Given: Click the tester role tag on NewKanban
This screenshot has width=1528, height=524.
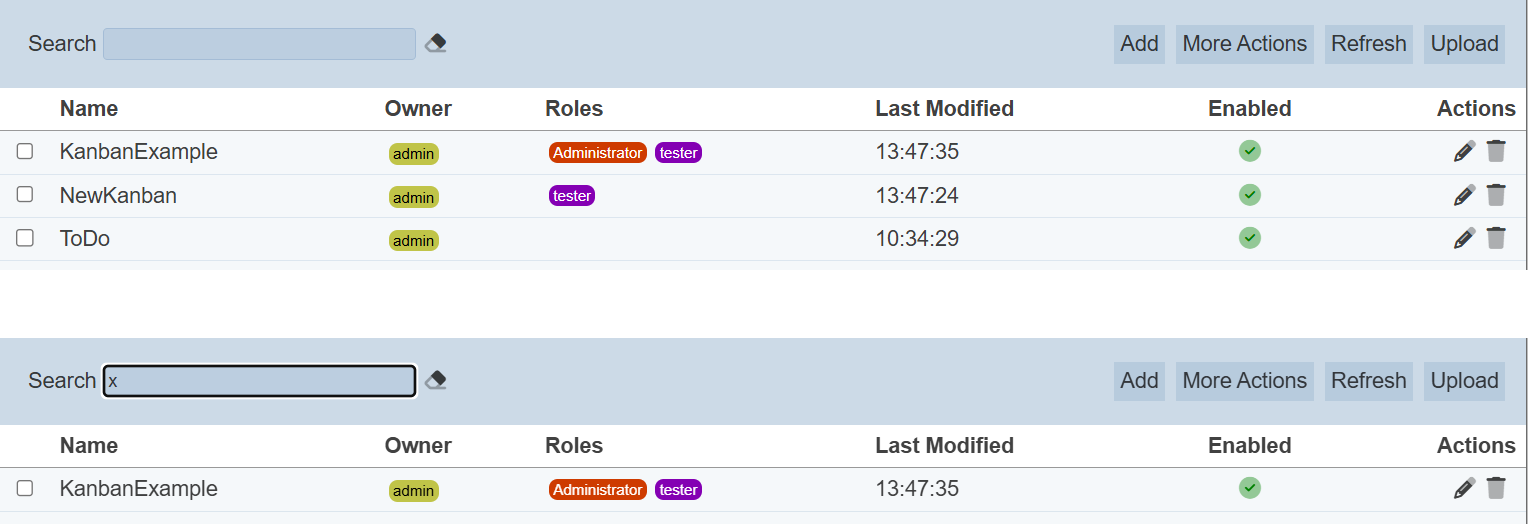Looking at the screenshot, I should 572,196.
